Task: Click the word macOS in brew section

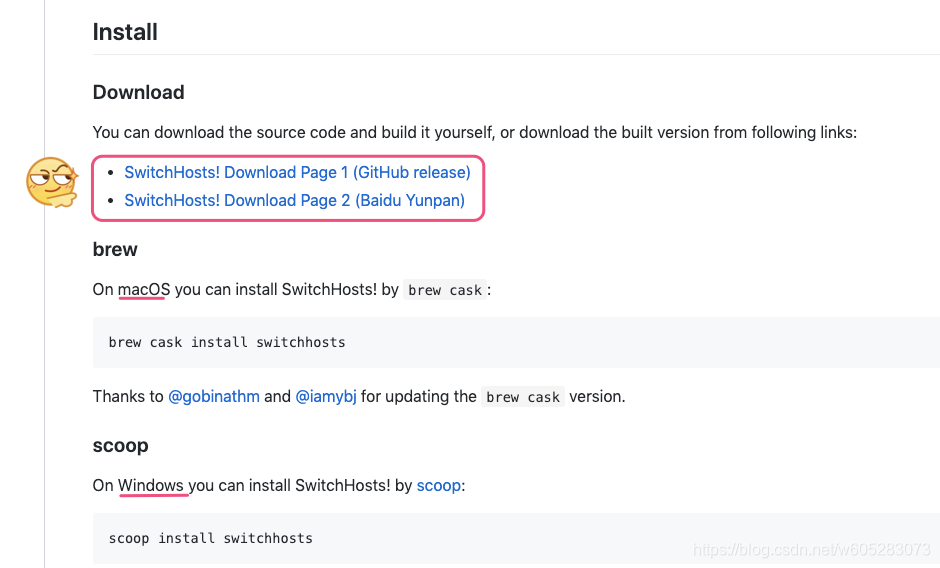Action: (144, 290)
